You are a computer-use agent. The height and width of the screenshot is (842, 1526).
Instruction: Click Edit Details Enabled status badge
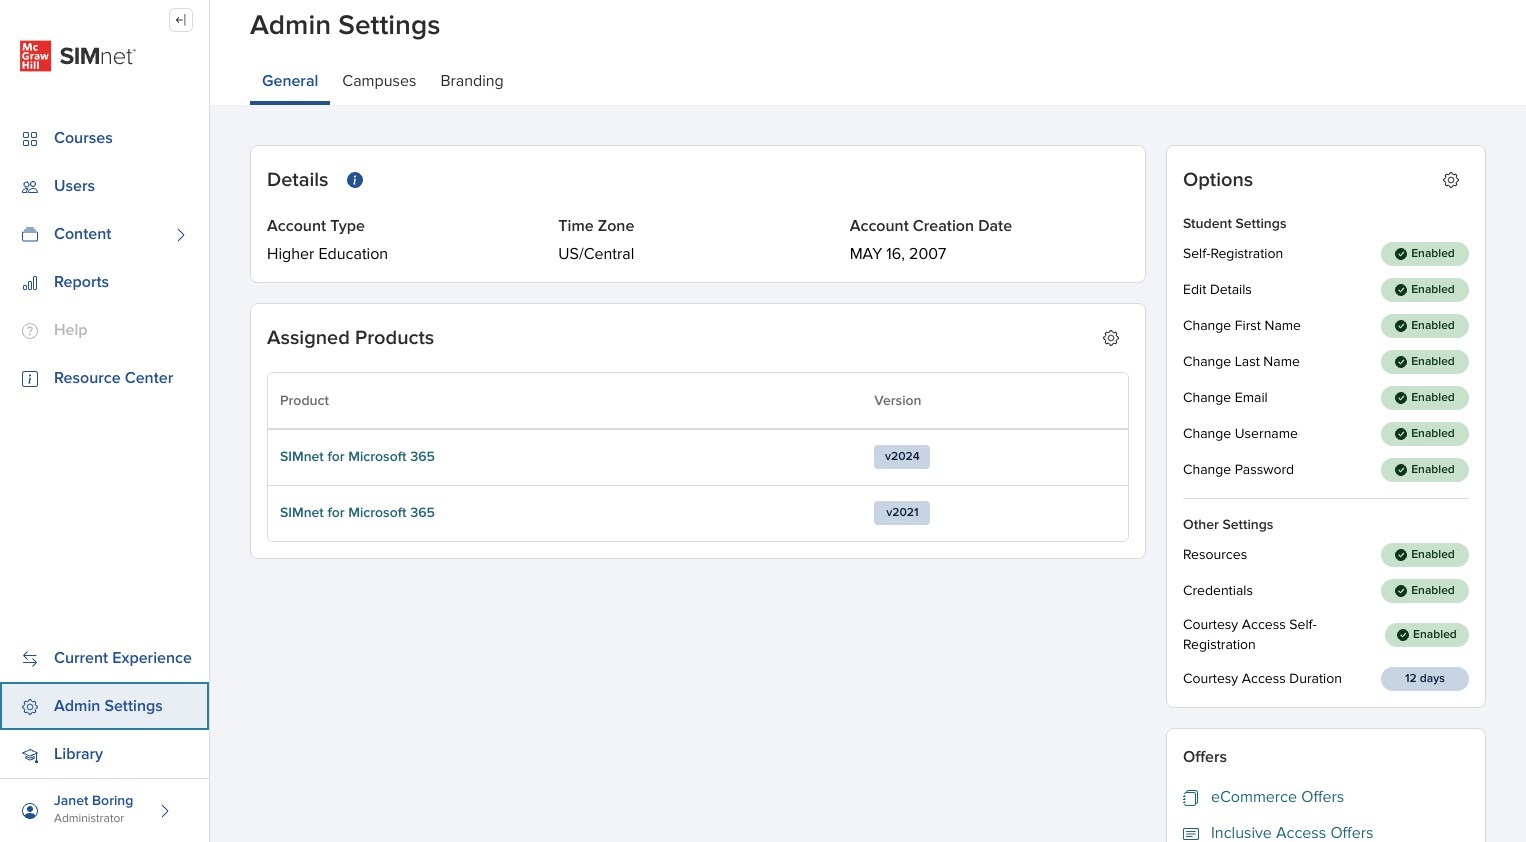coord(1425,290)
